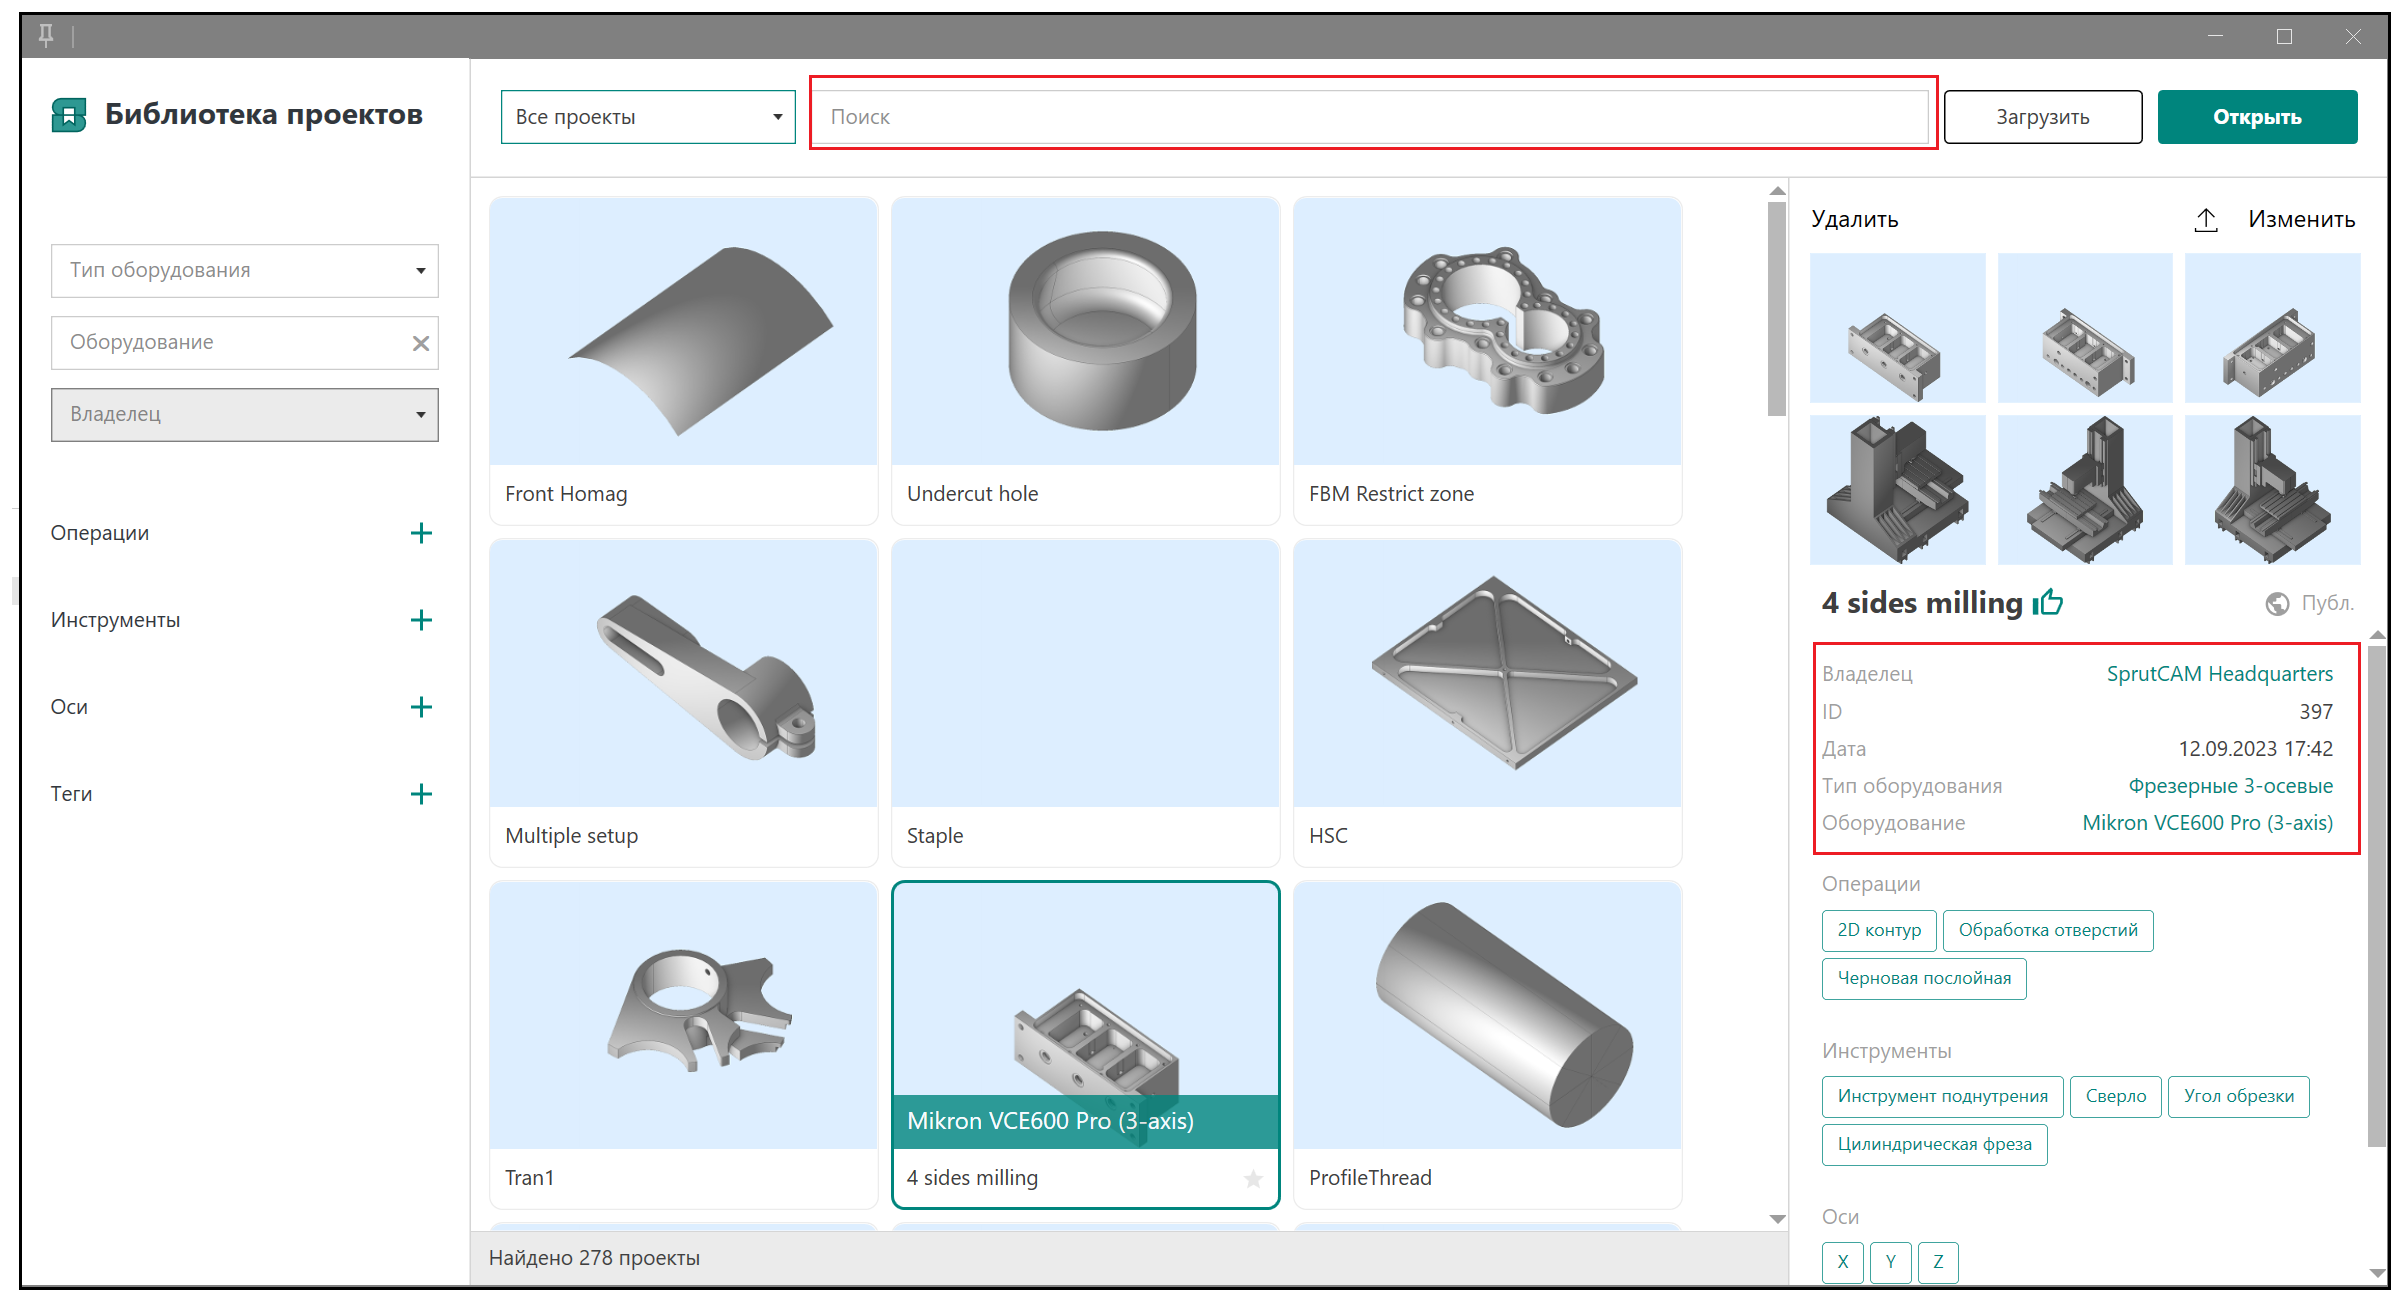Click the globe Публ. publish icon
The image size is (2400, 1291).
click(x=2277, y=604)
